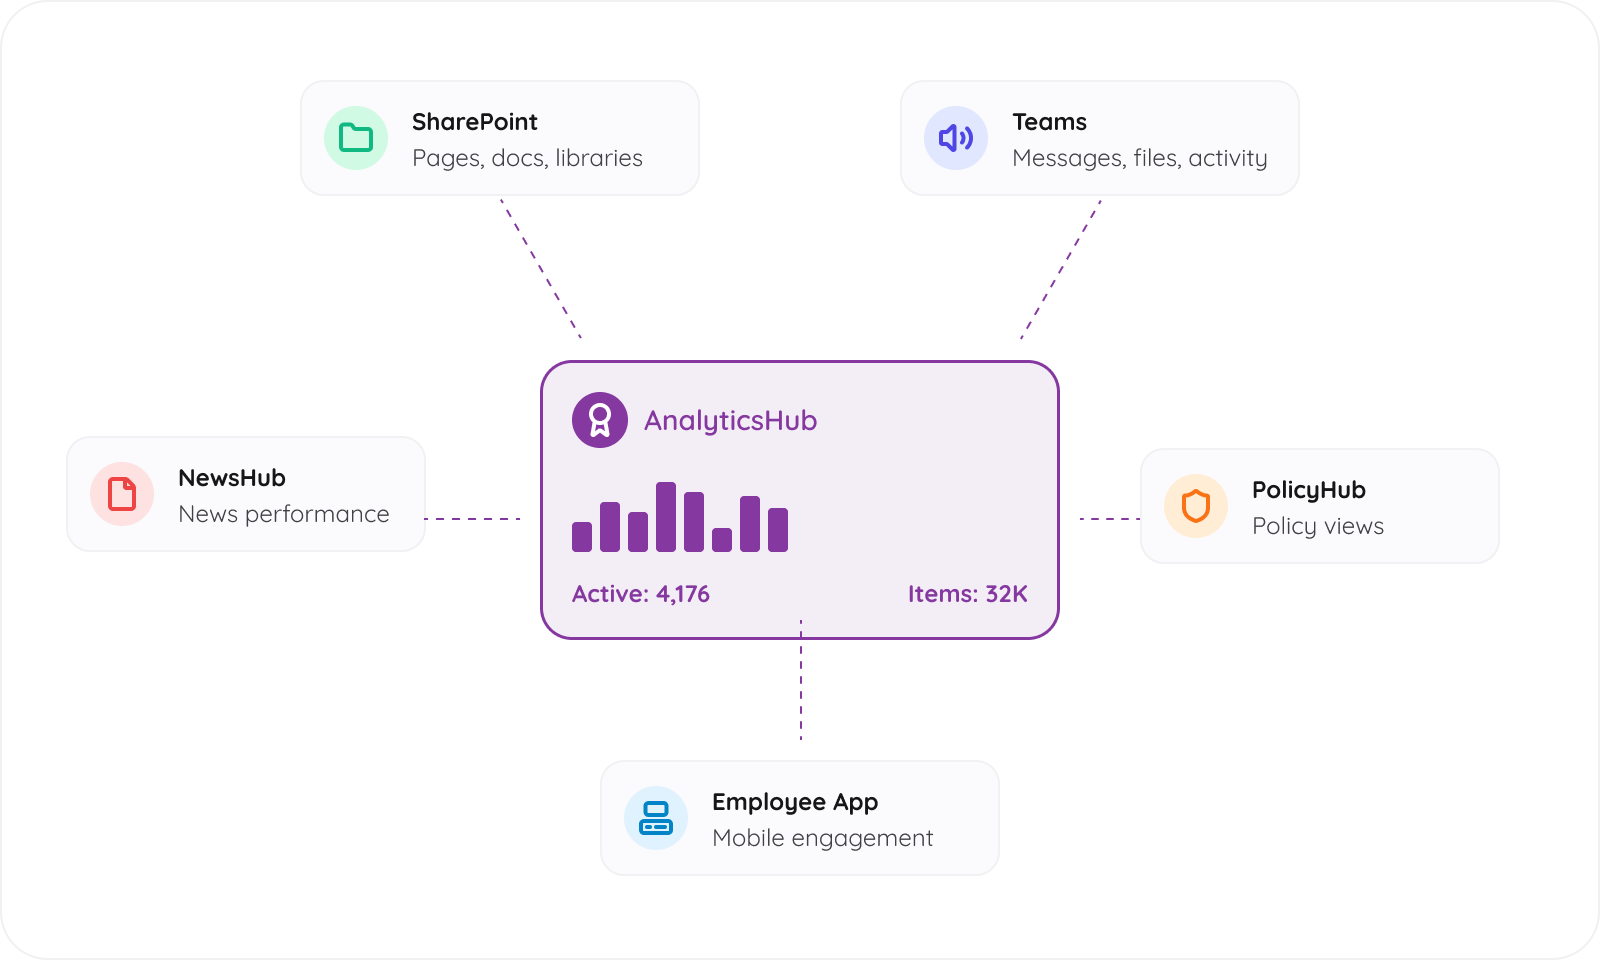Viewport: 1600px width, 960px height.
Task: Click the green SharePoint folder icon
Action: pos(356,138)
